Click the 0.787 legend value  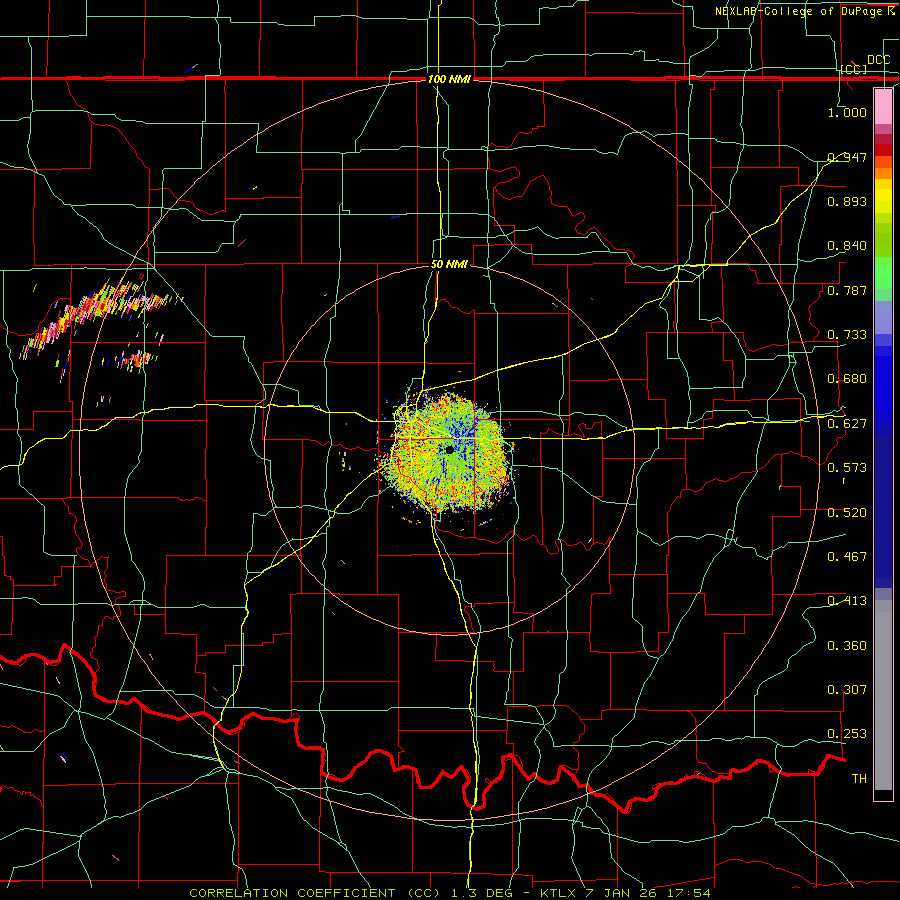[847, 290]
